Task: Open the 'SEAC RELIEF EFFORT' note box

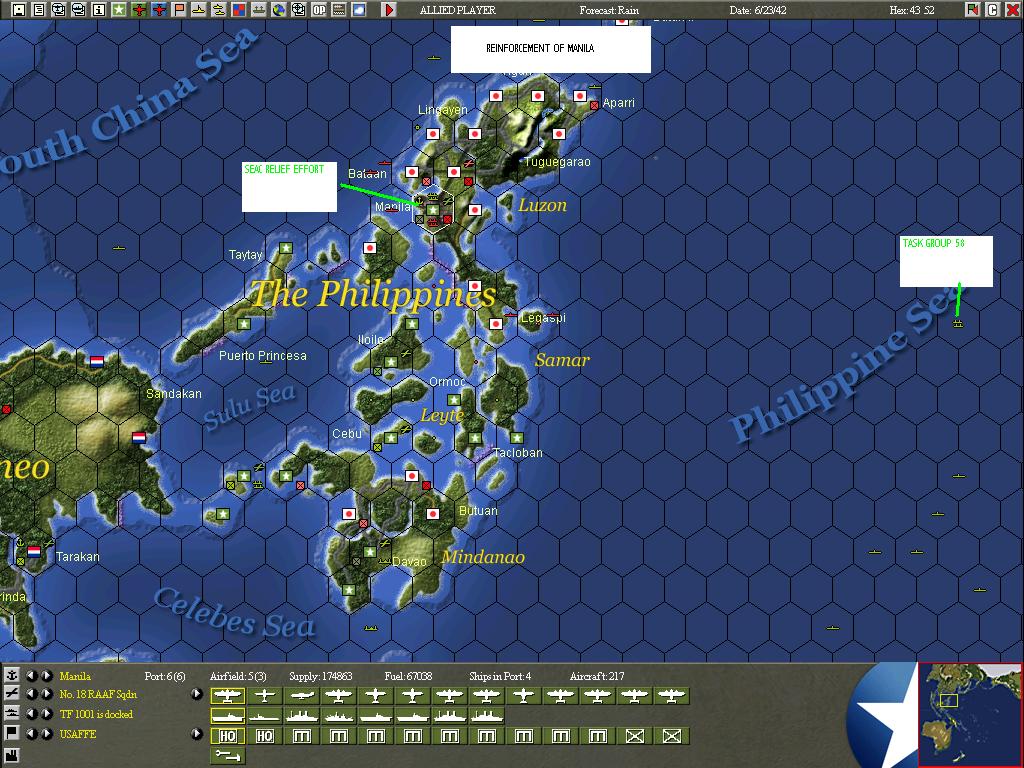Action: [x=289, y=187]
